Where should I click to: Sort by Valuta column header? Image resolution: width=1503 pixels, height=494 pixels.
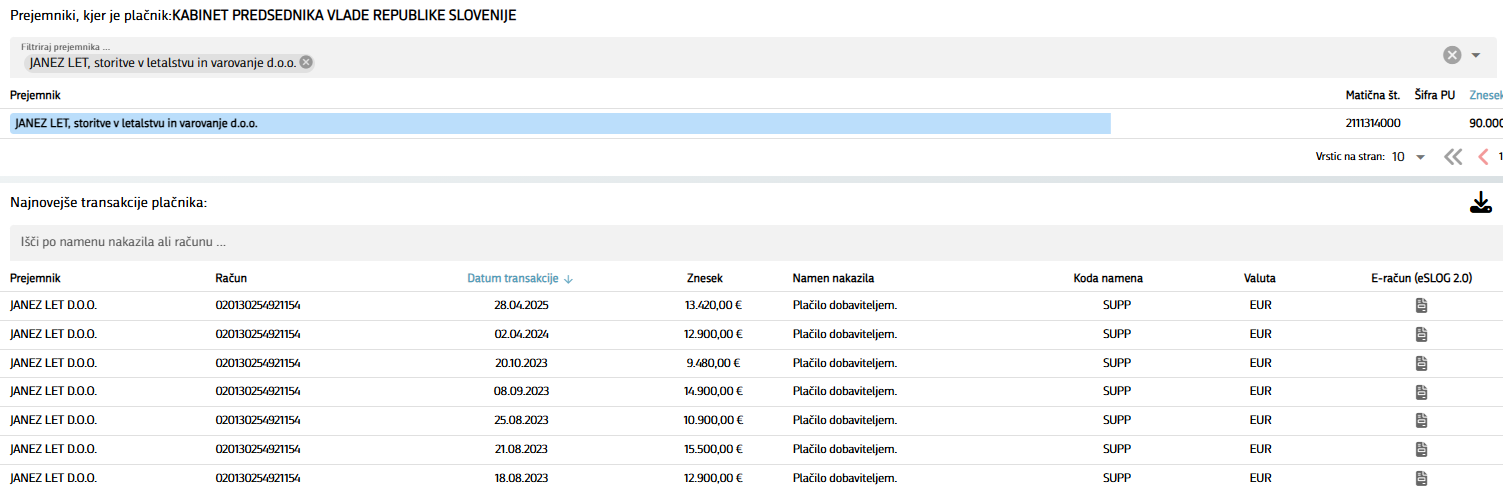tap(1260, 278)
